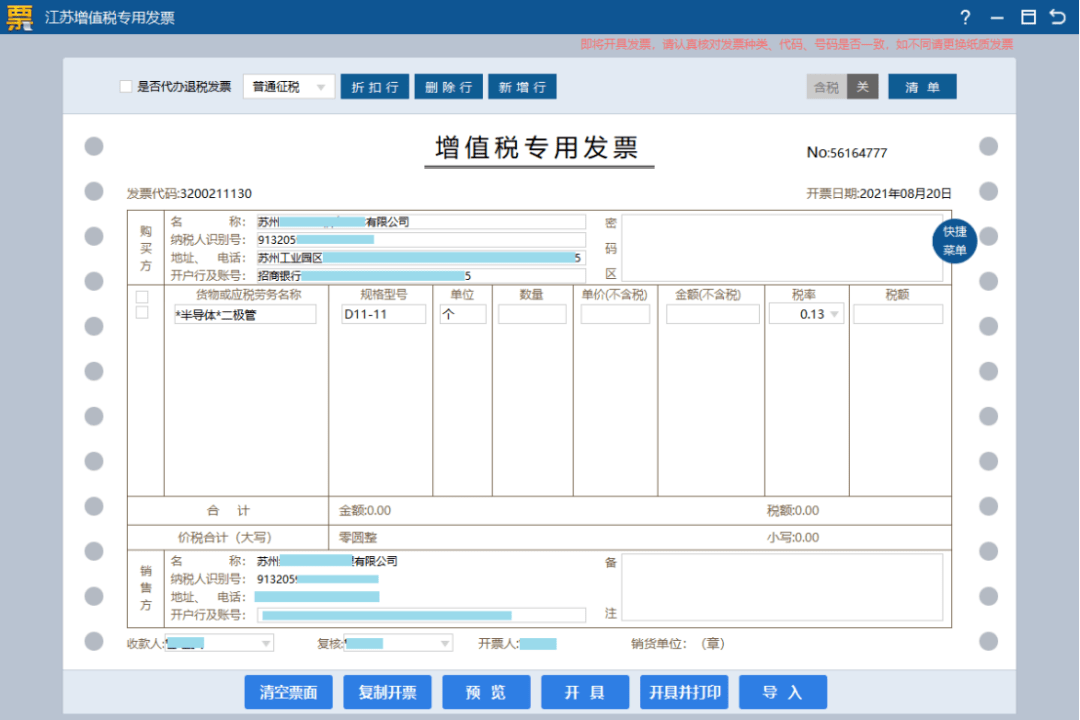Click the 导入 import button
1080x720 pixels.
(783, 692)
